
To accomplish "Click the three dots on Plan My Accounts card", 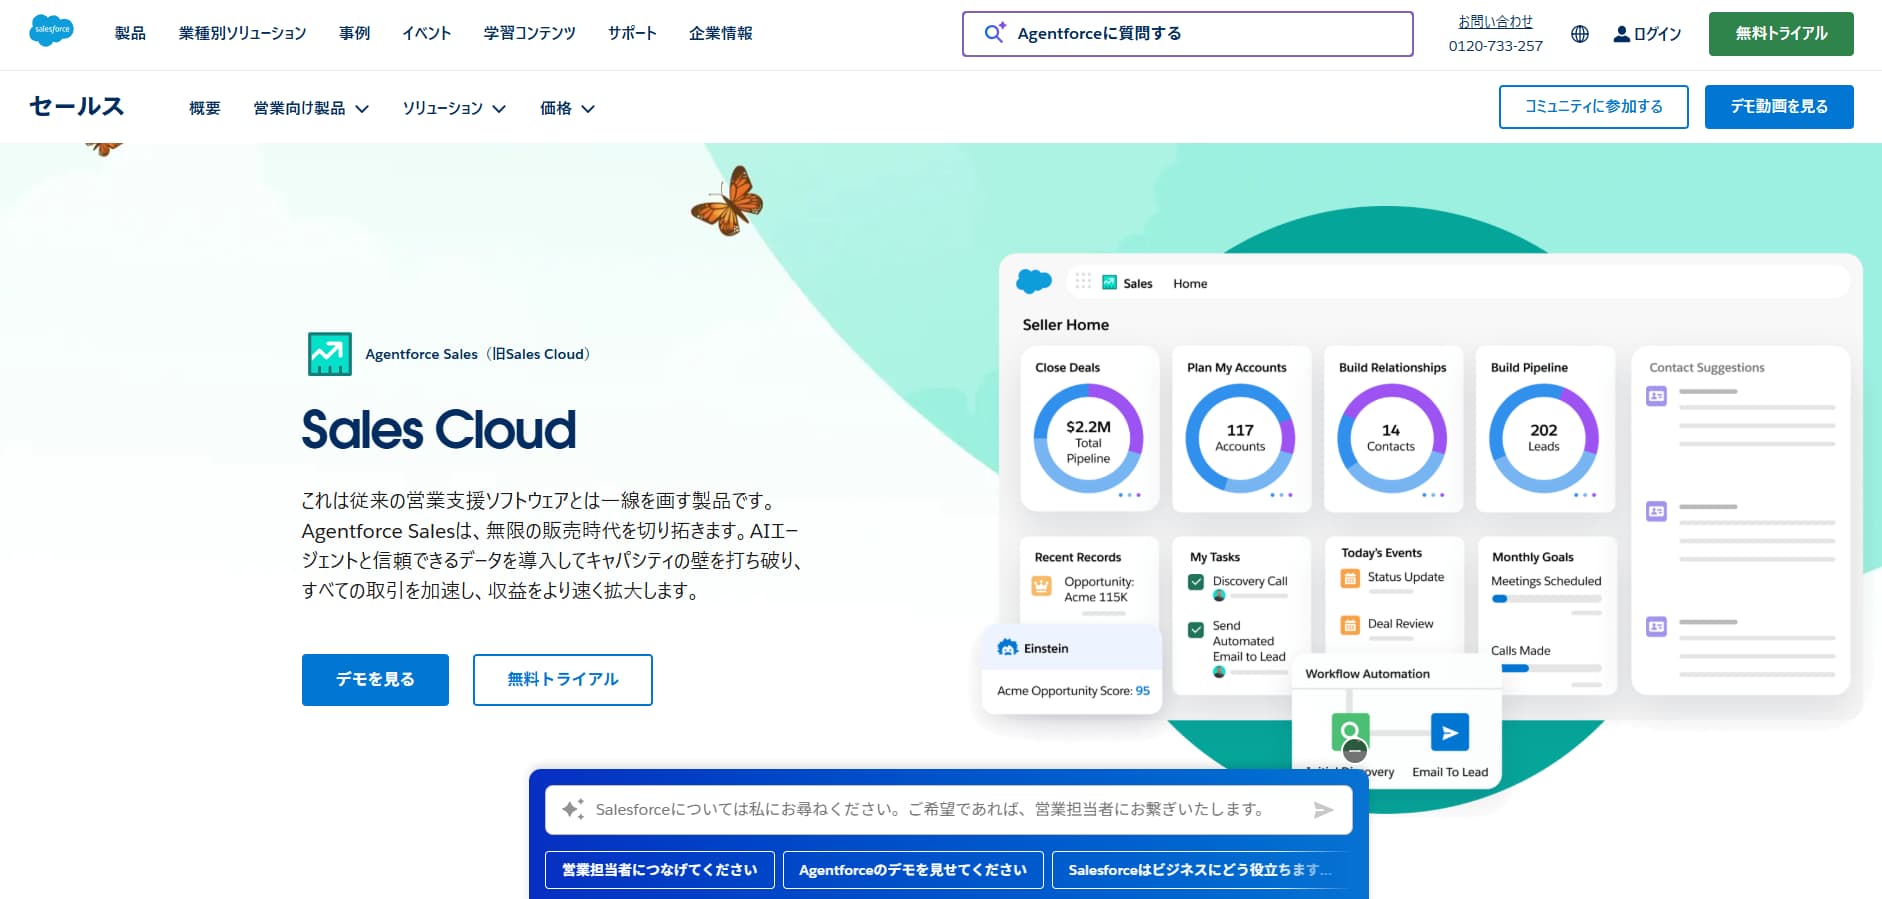I will point(1281,495).
